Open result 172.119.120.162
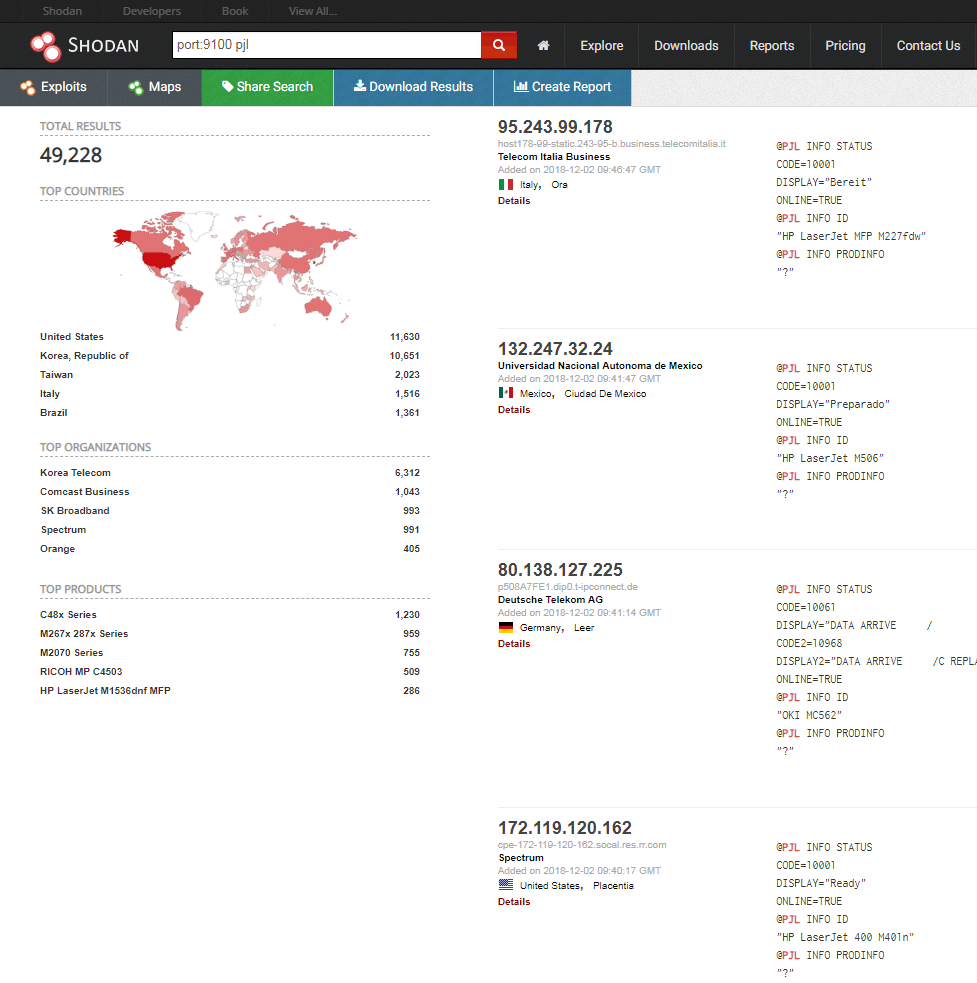Viewport: 977px width, 983px height. 564,828
